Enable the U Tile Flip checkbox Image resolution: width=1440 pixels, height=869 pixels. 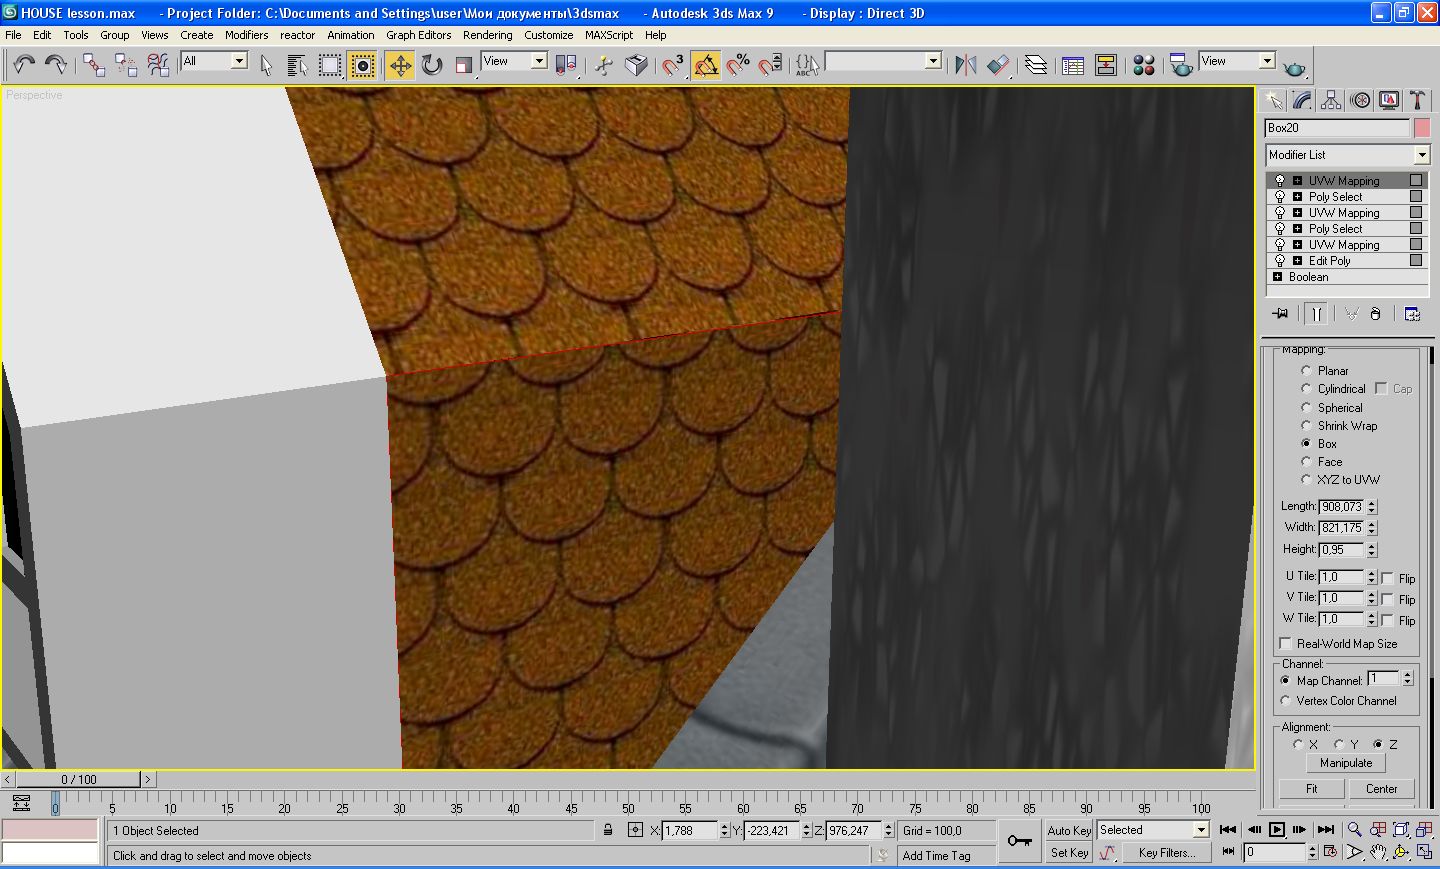point(1387,579)
